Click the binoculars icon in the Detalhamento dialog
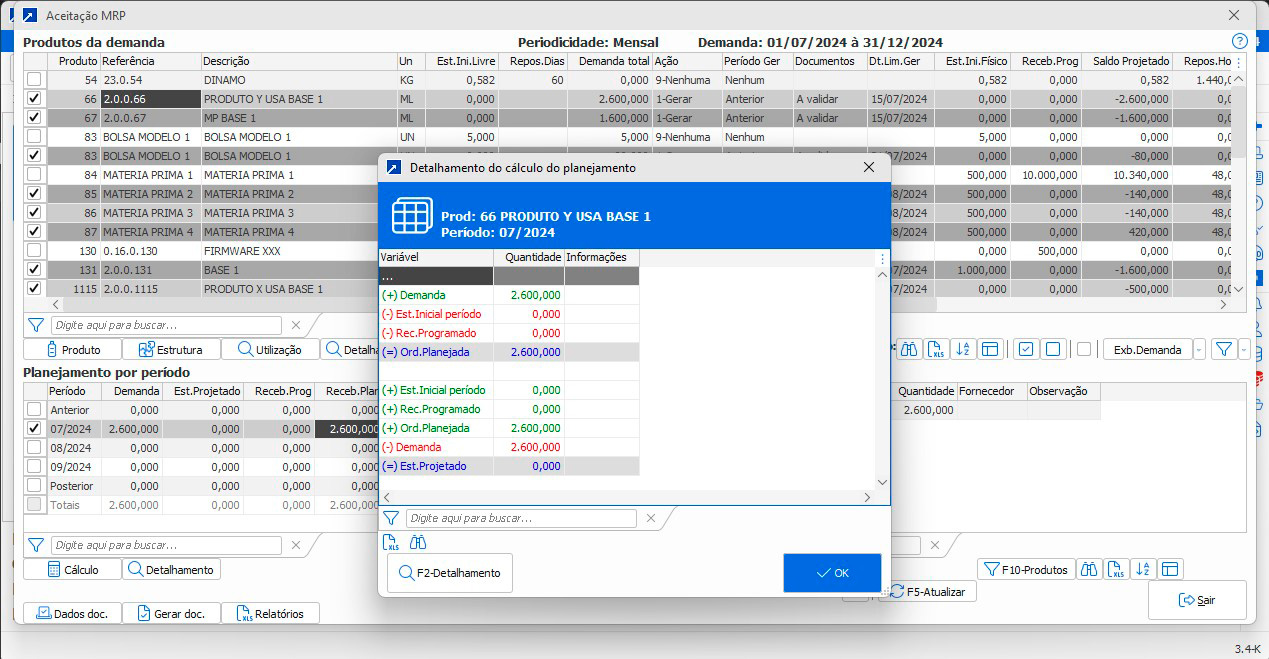This screenshot has height=659, width=1269. [418, 542]
